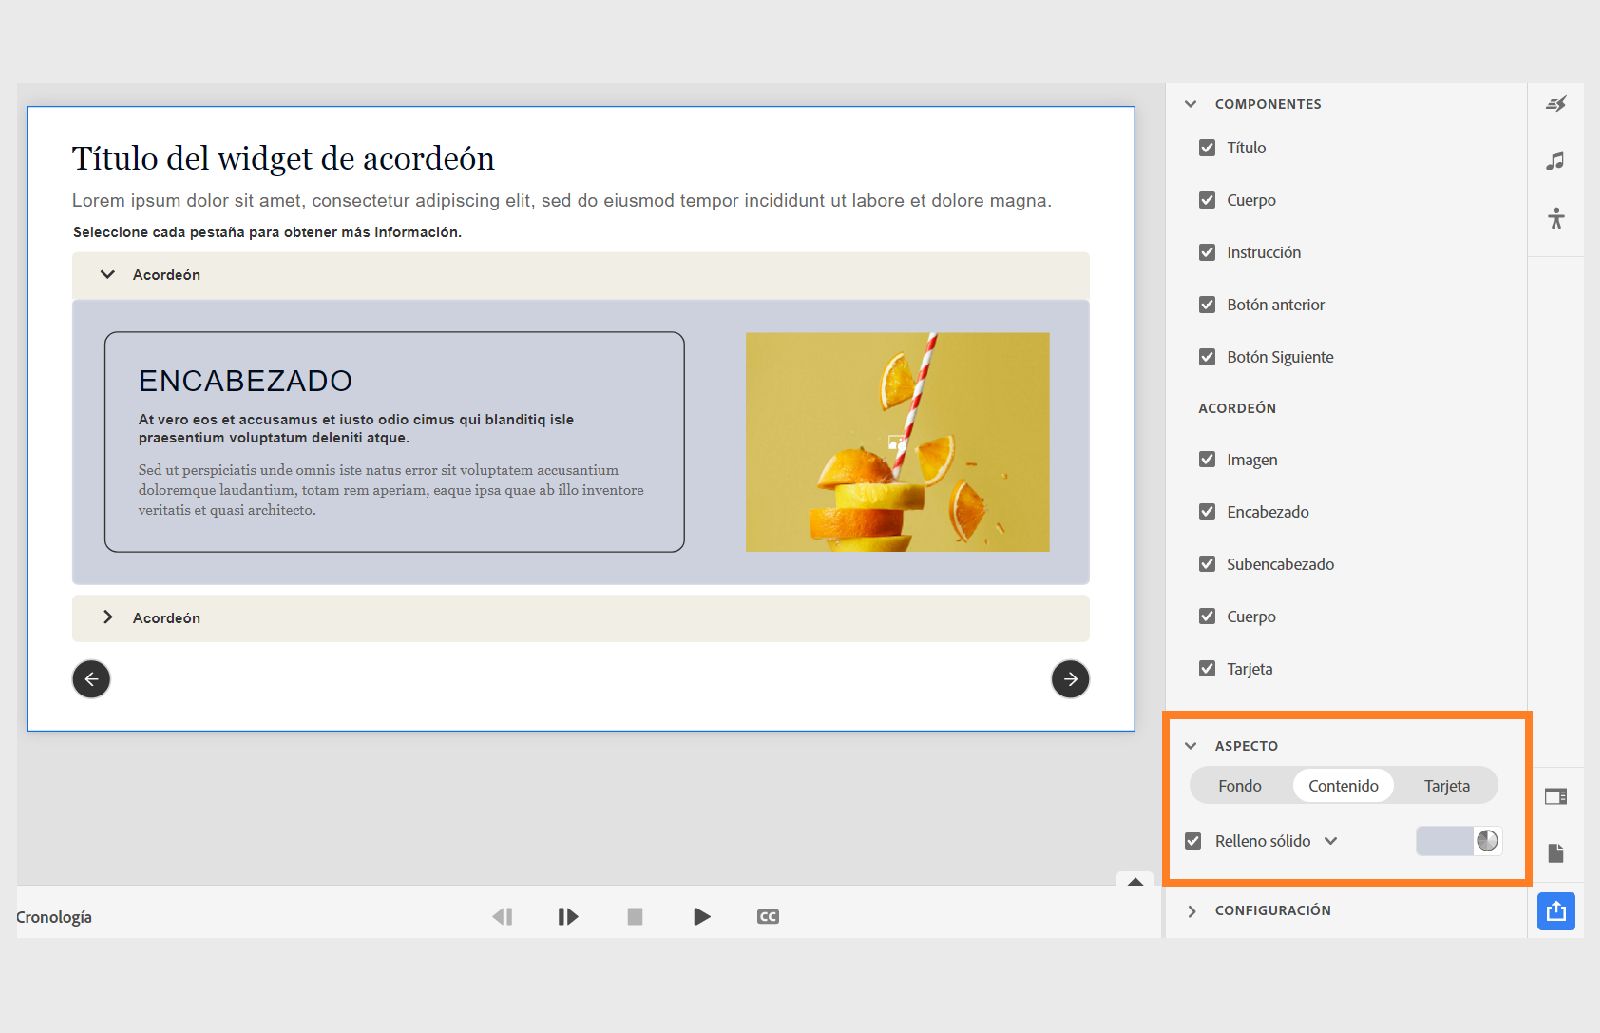Screen dimensions: 1600x1033
Task: Play the timeline preview
Action: 702,917
